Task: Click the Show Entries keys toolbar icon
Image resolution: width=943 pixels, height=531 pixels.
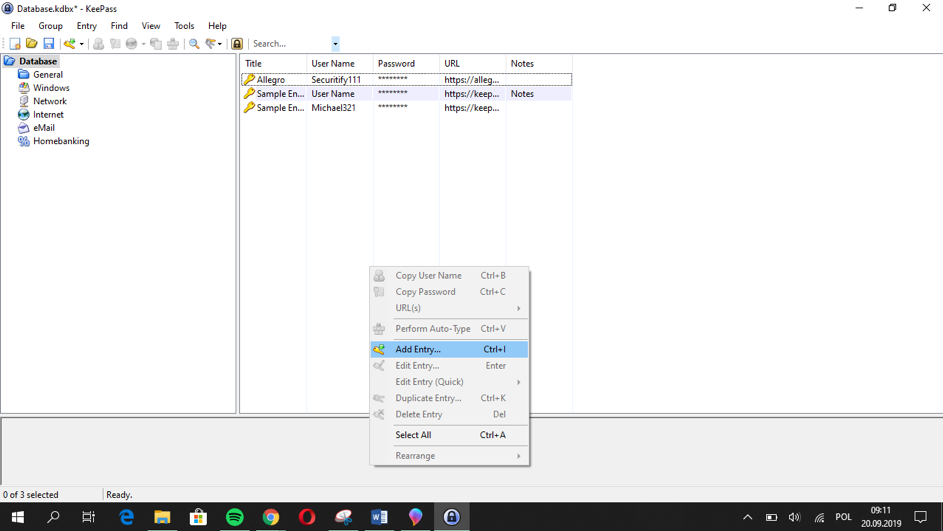Action: (x=210, y=44)
